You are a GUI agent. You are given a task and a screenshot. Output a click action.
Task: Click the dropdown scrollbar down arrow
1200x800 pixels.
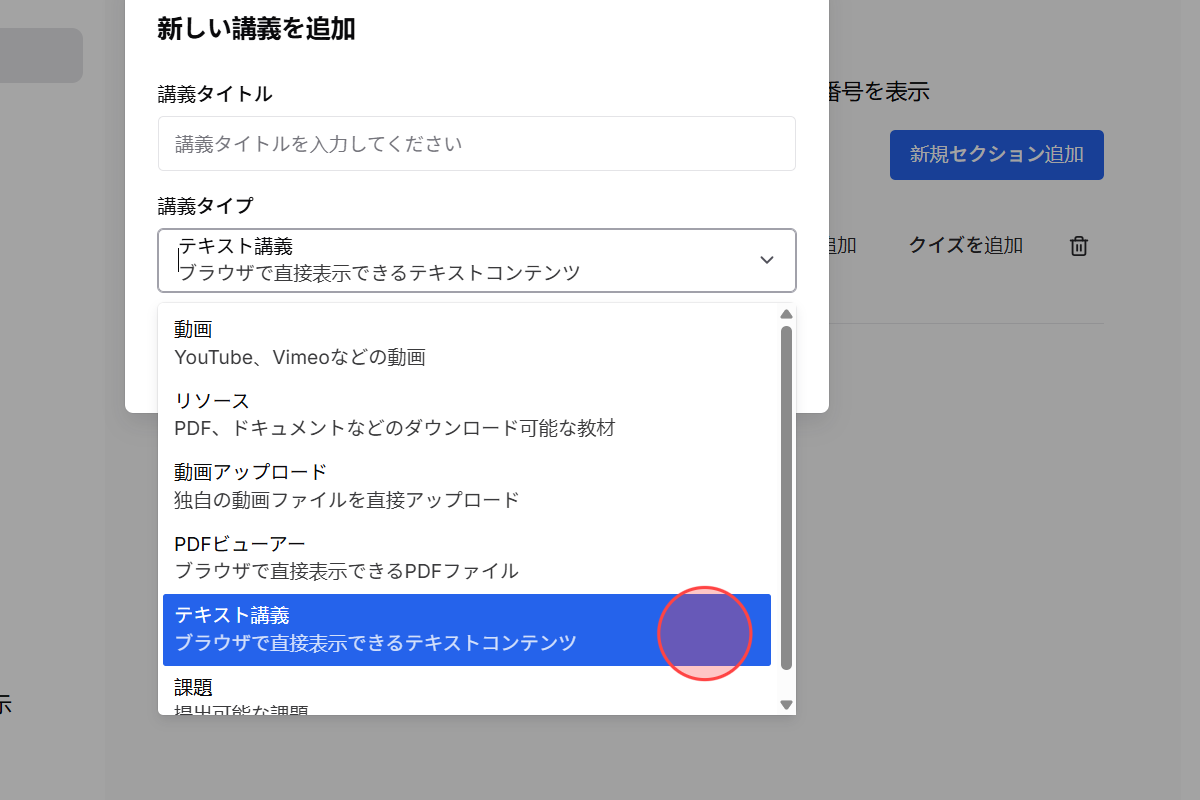click(786, 705)
